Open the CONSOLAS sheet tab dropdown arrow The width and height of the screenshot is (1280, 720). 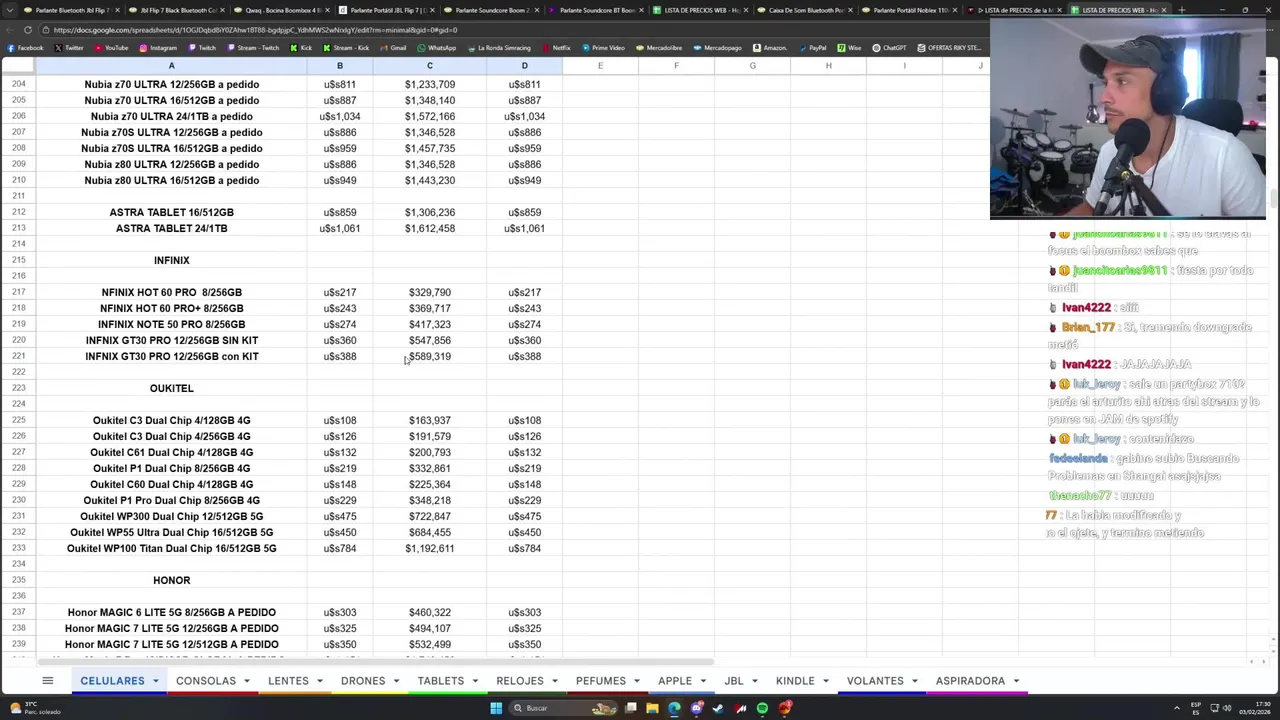[247, 681]
